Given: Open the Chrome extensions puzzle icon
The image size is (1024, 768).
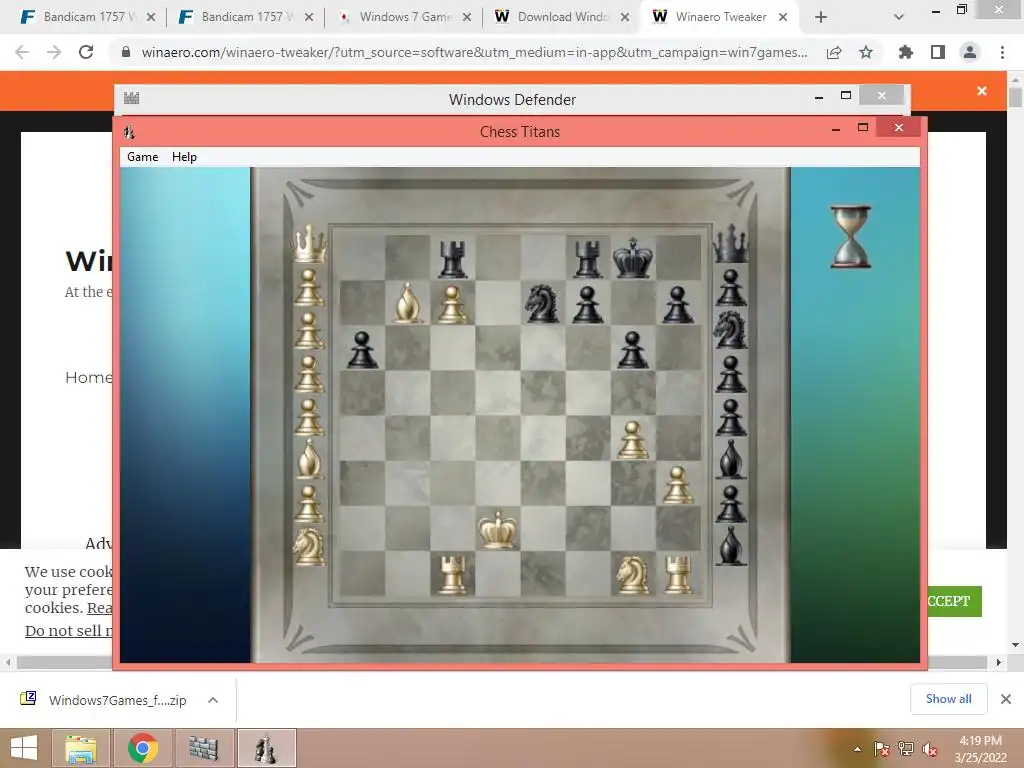Looking at the screenshot, I should (905, 52).
